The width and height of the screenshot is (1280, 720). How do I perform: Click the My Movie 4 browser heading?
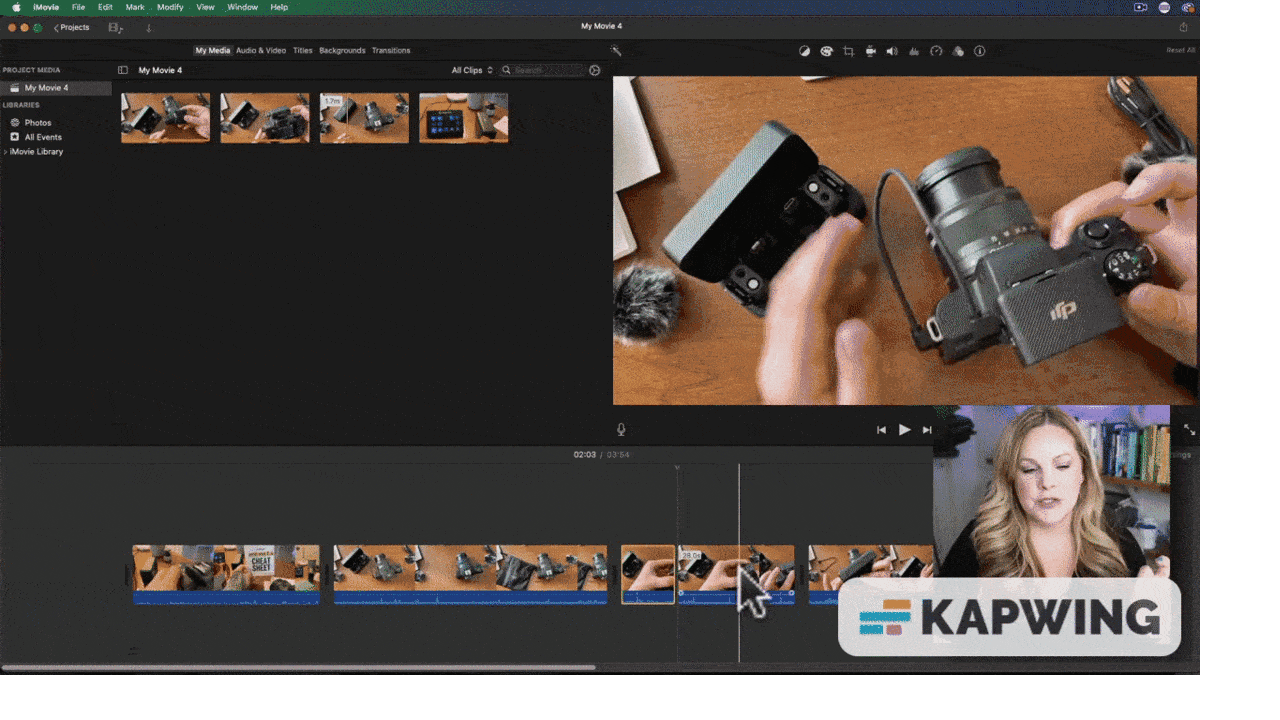(160, 70)
